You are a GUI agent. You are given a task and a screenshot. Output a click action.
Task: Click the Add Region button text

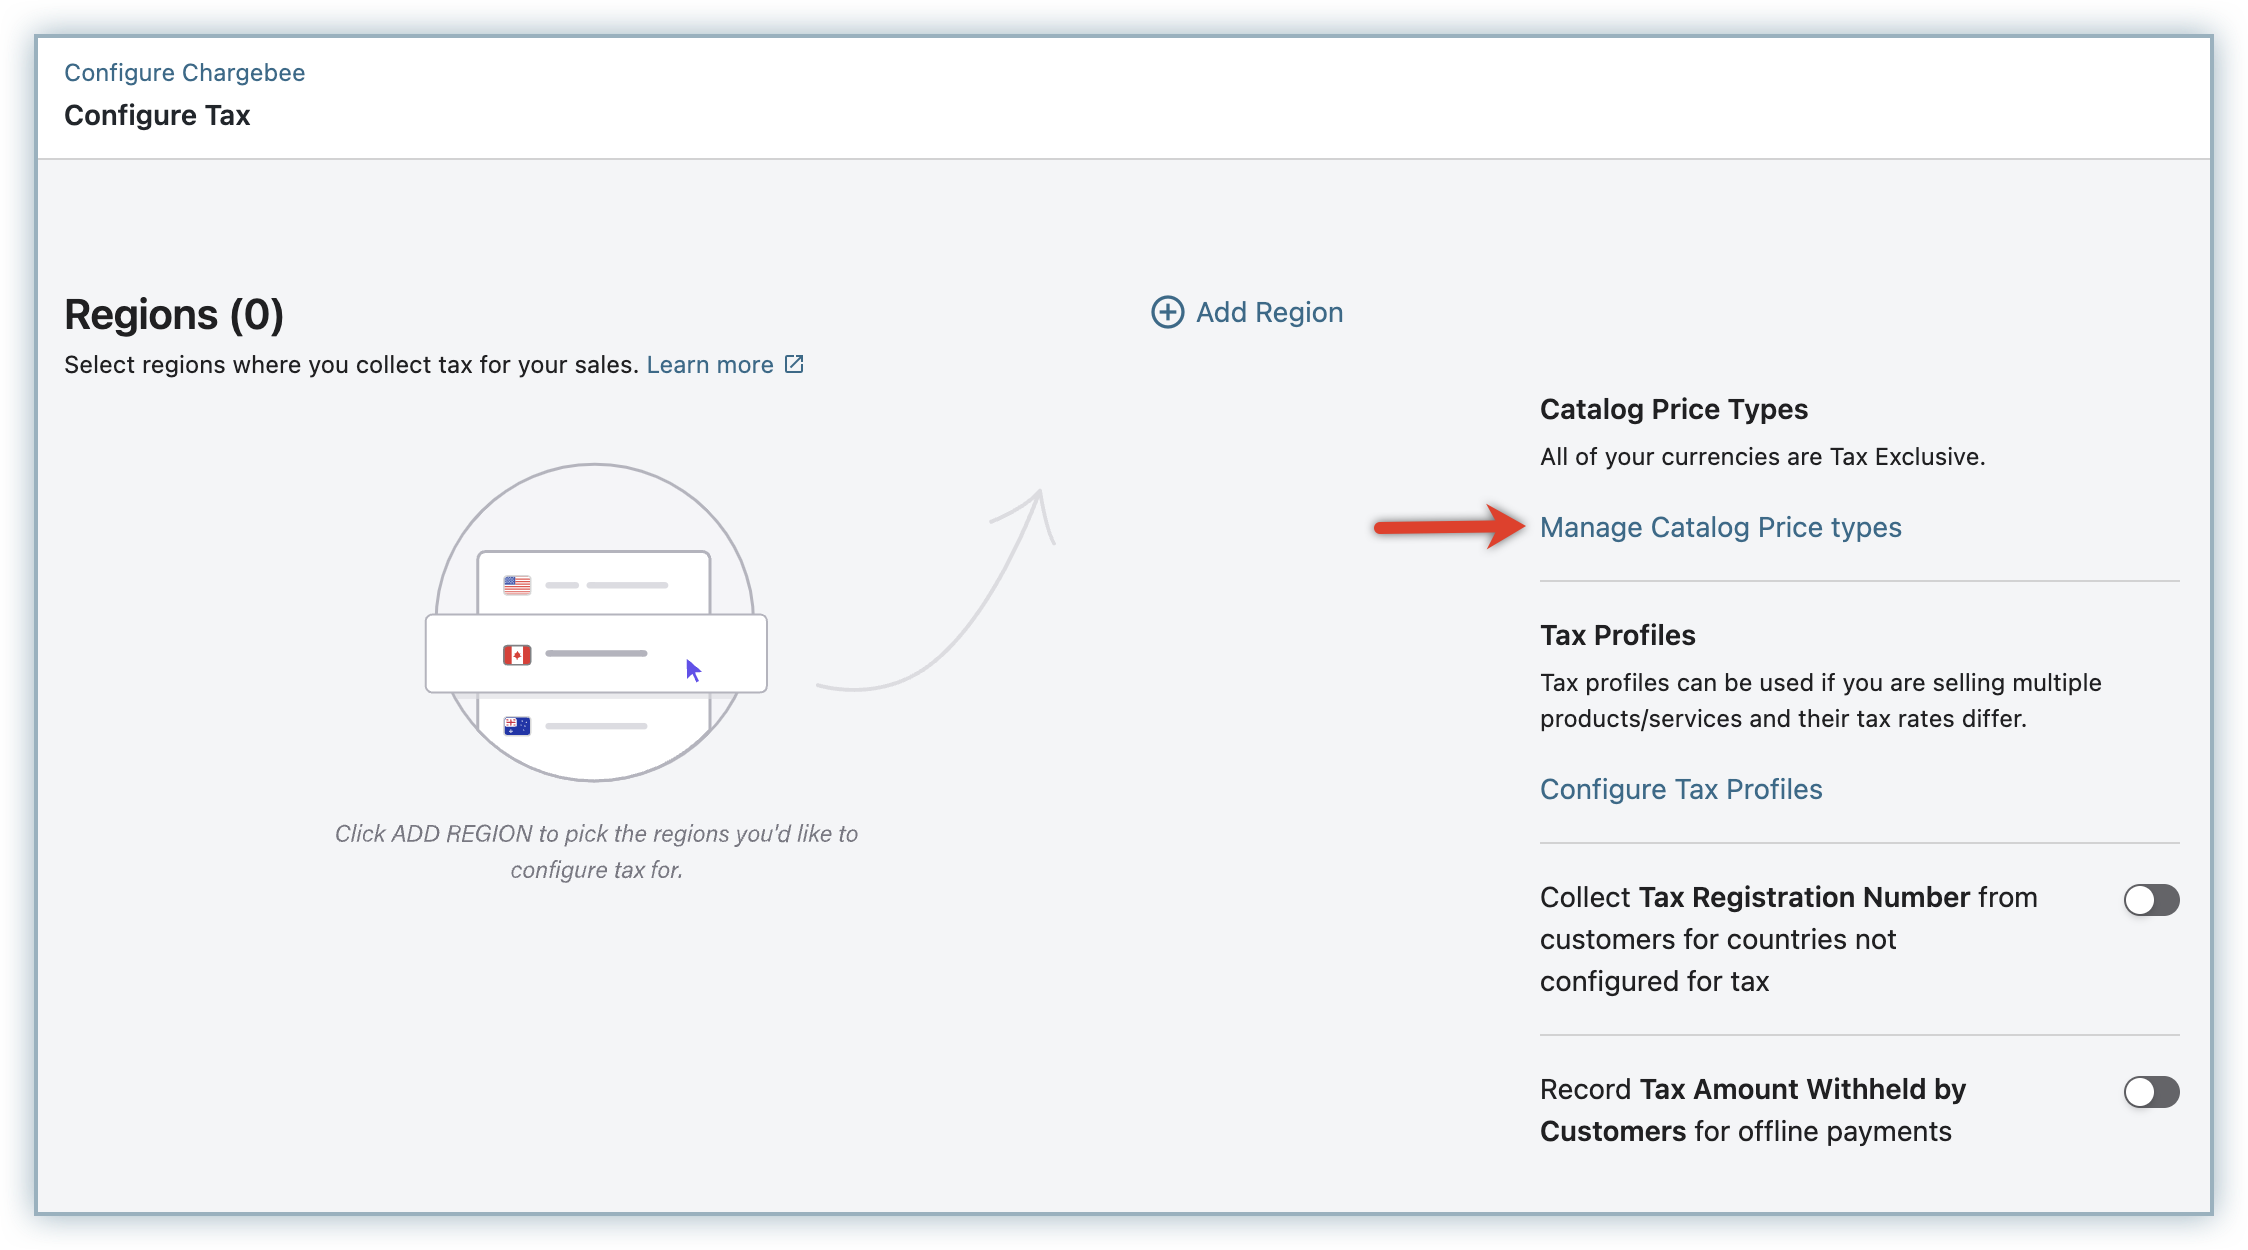pyautogui.click(x=1269, y=312)
